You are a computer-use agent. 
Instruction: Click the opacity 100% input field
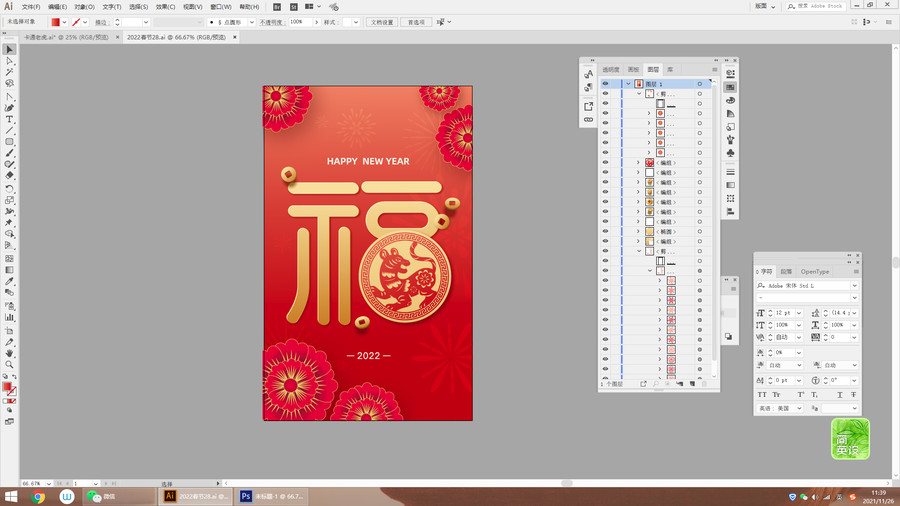click(x=300, y=22)
